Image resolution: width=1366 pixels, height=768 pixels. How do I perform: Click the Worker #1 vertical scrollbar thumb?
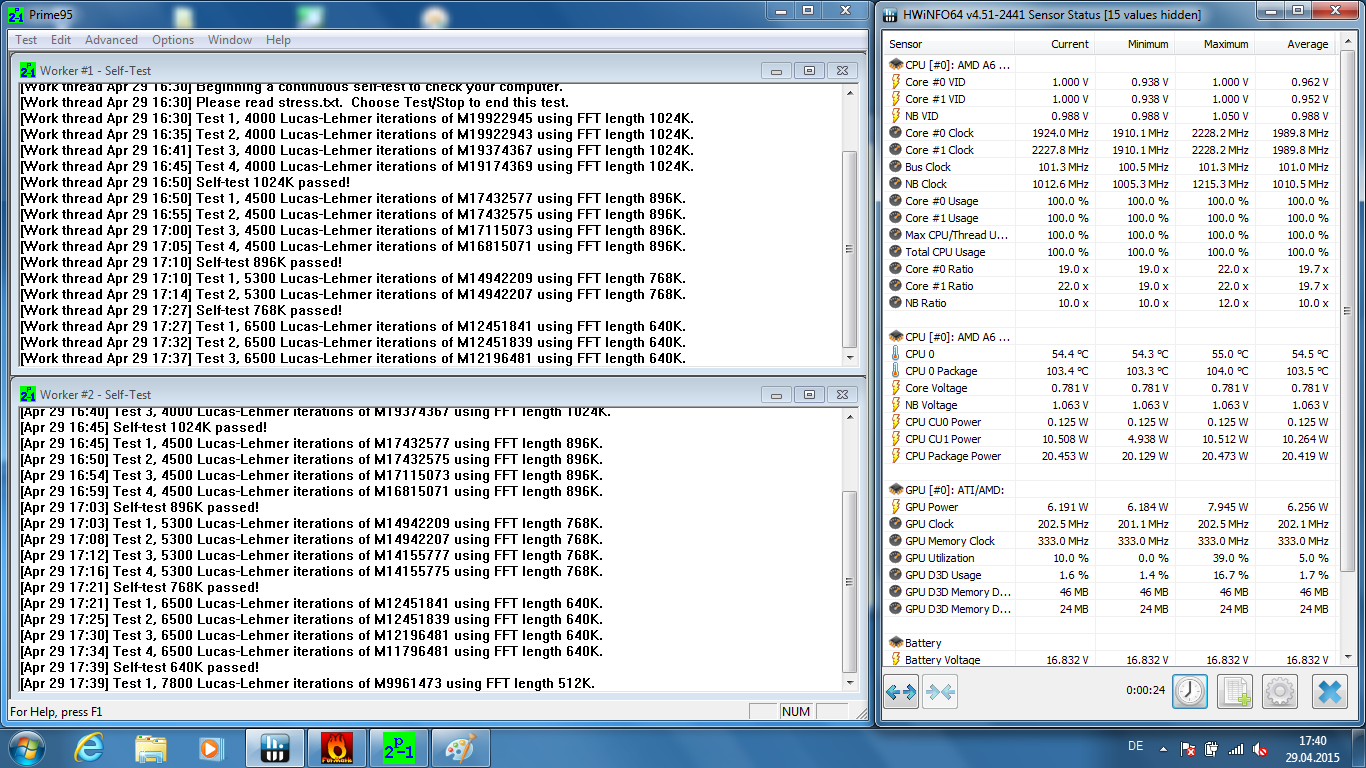click(x=850, y=248)
